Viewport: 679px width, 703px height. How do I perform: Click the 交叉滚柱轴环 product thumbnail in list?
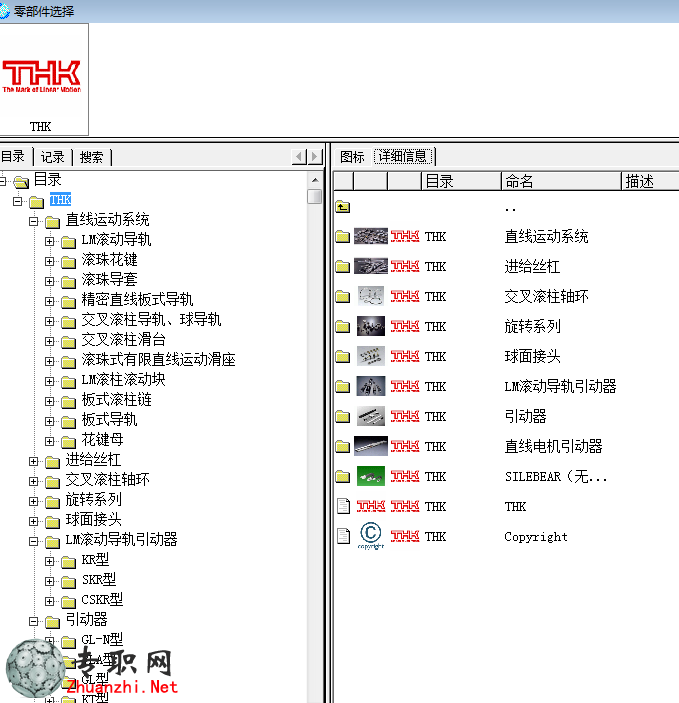pos(370,296)
